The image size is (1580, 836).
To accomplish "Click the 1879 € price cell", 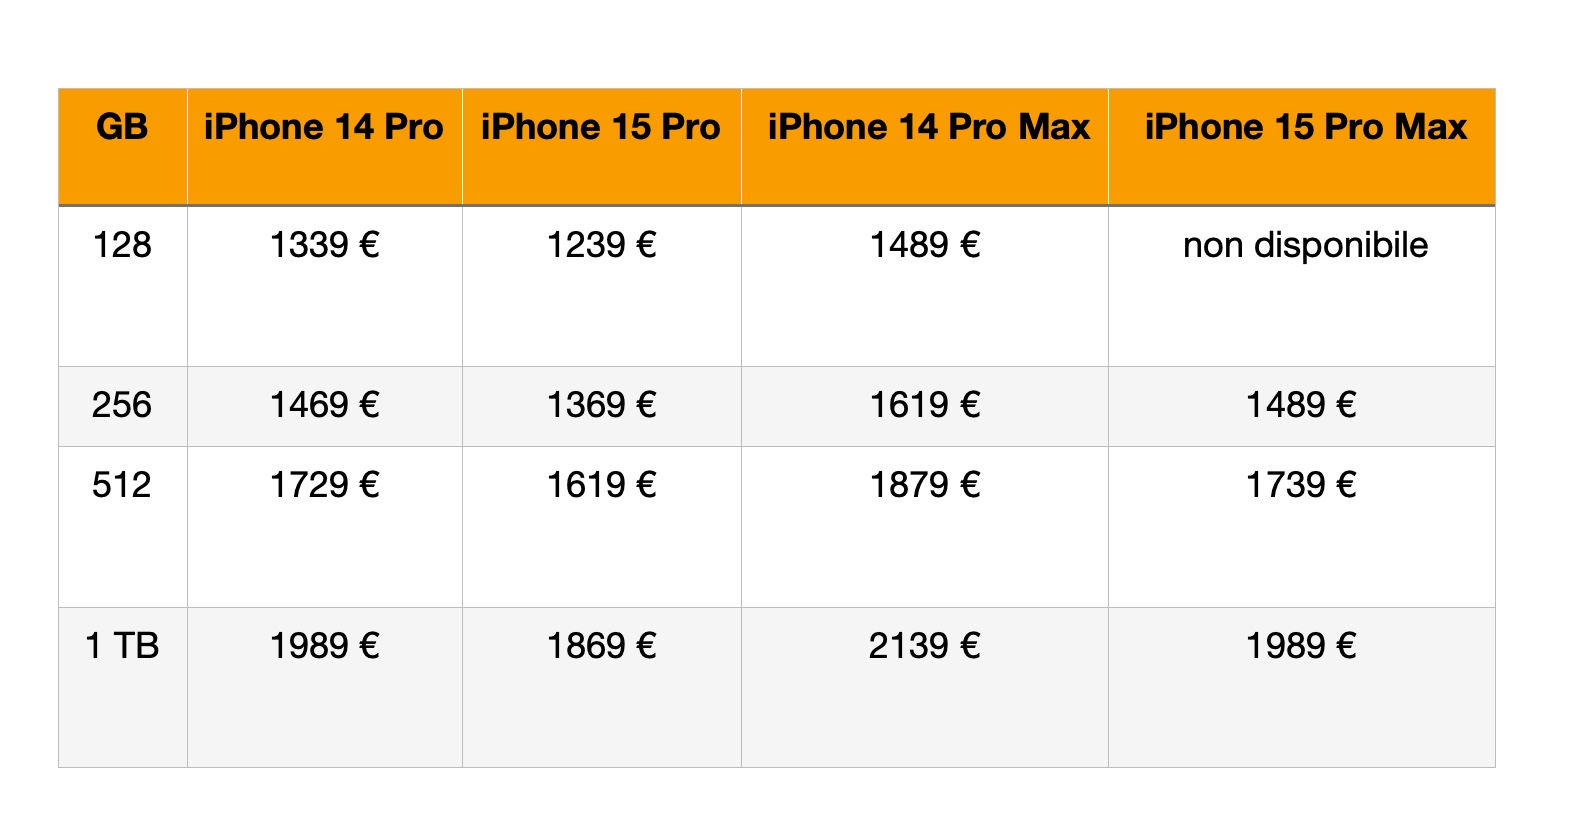I will (924, 485).
